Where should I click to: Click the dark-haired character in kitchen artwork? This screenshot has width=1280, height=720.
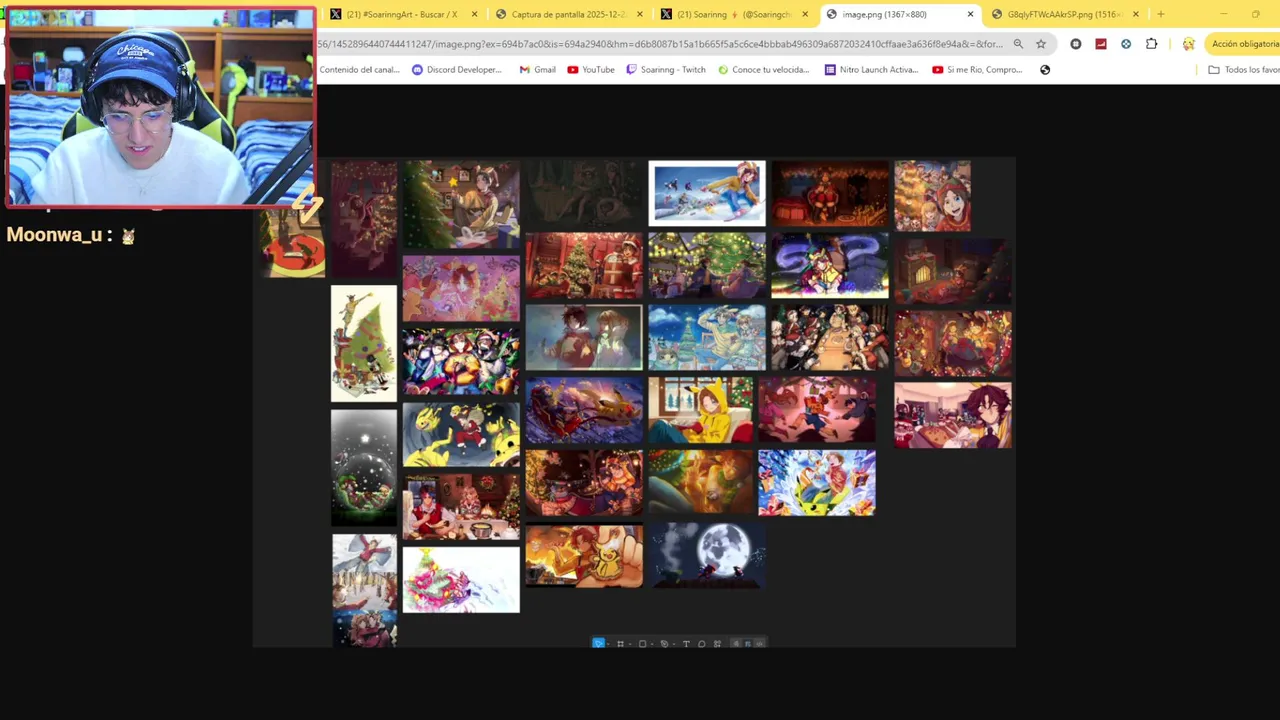953,415
